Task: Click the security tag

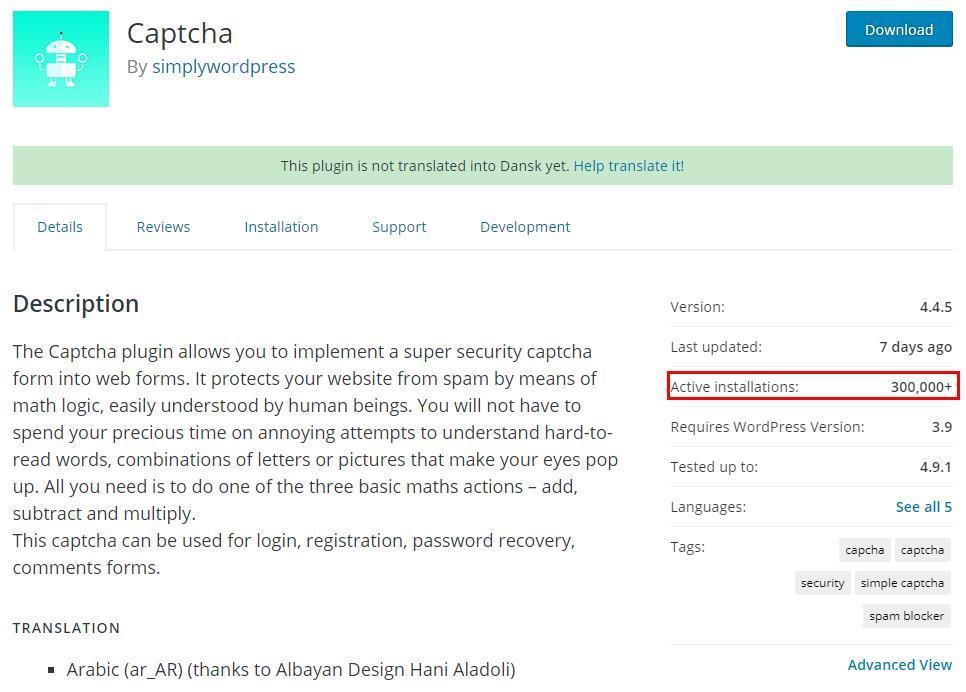Action: [x=822, y=583]
